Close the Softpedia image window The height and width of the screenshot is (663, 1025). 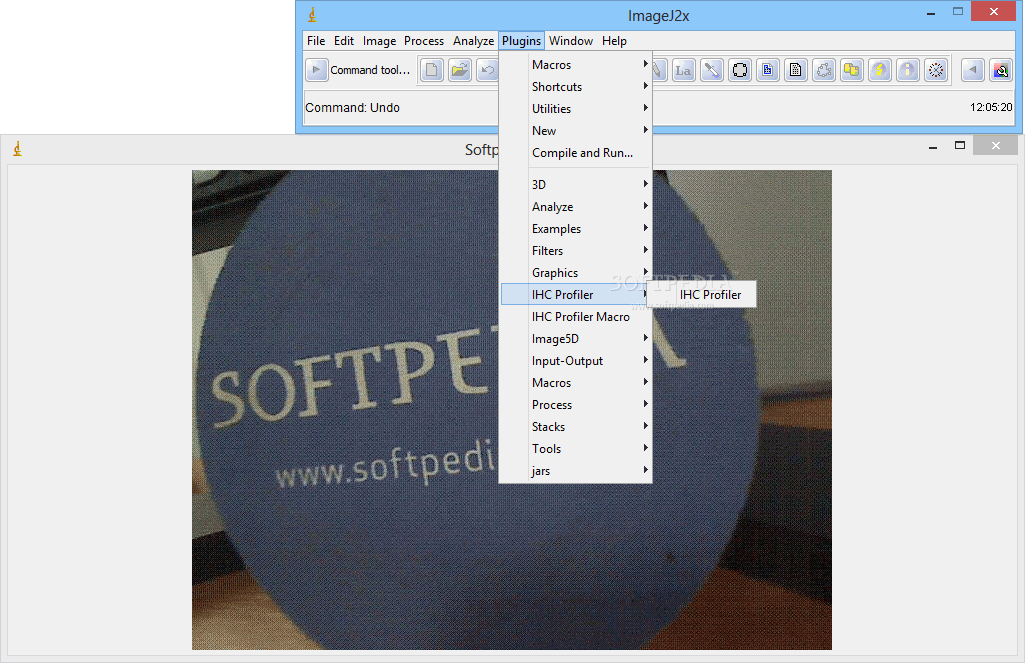[x=996, y=145]
